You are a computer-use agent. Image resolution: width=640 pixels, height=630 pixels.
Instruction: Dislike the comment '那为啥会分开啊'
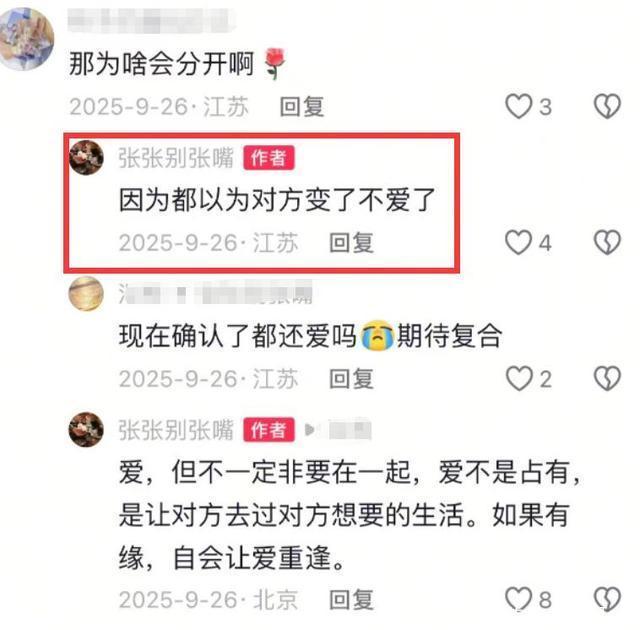[607, 106]
